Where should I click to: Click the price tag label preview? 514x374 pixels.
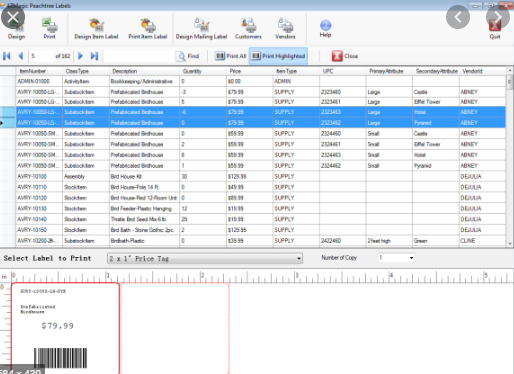65,328
